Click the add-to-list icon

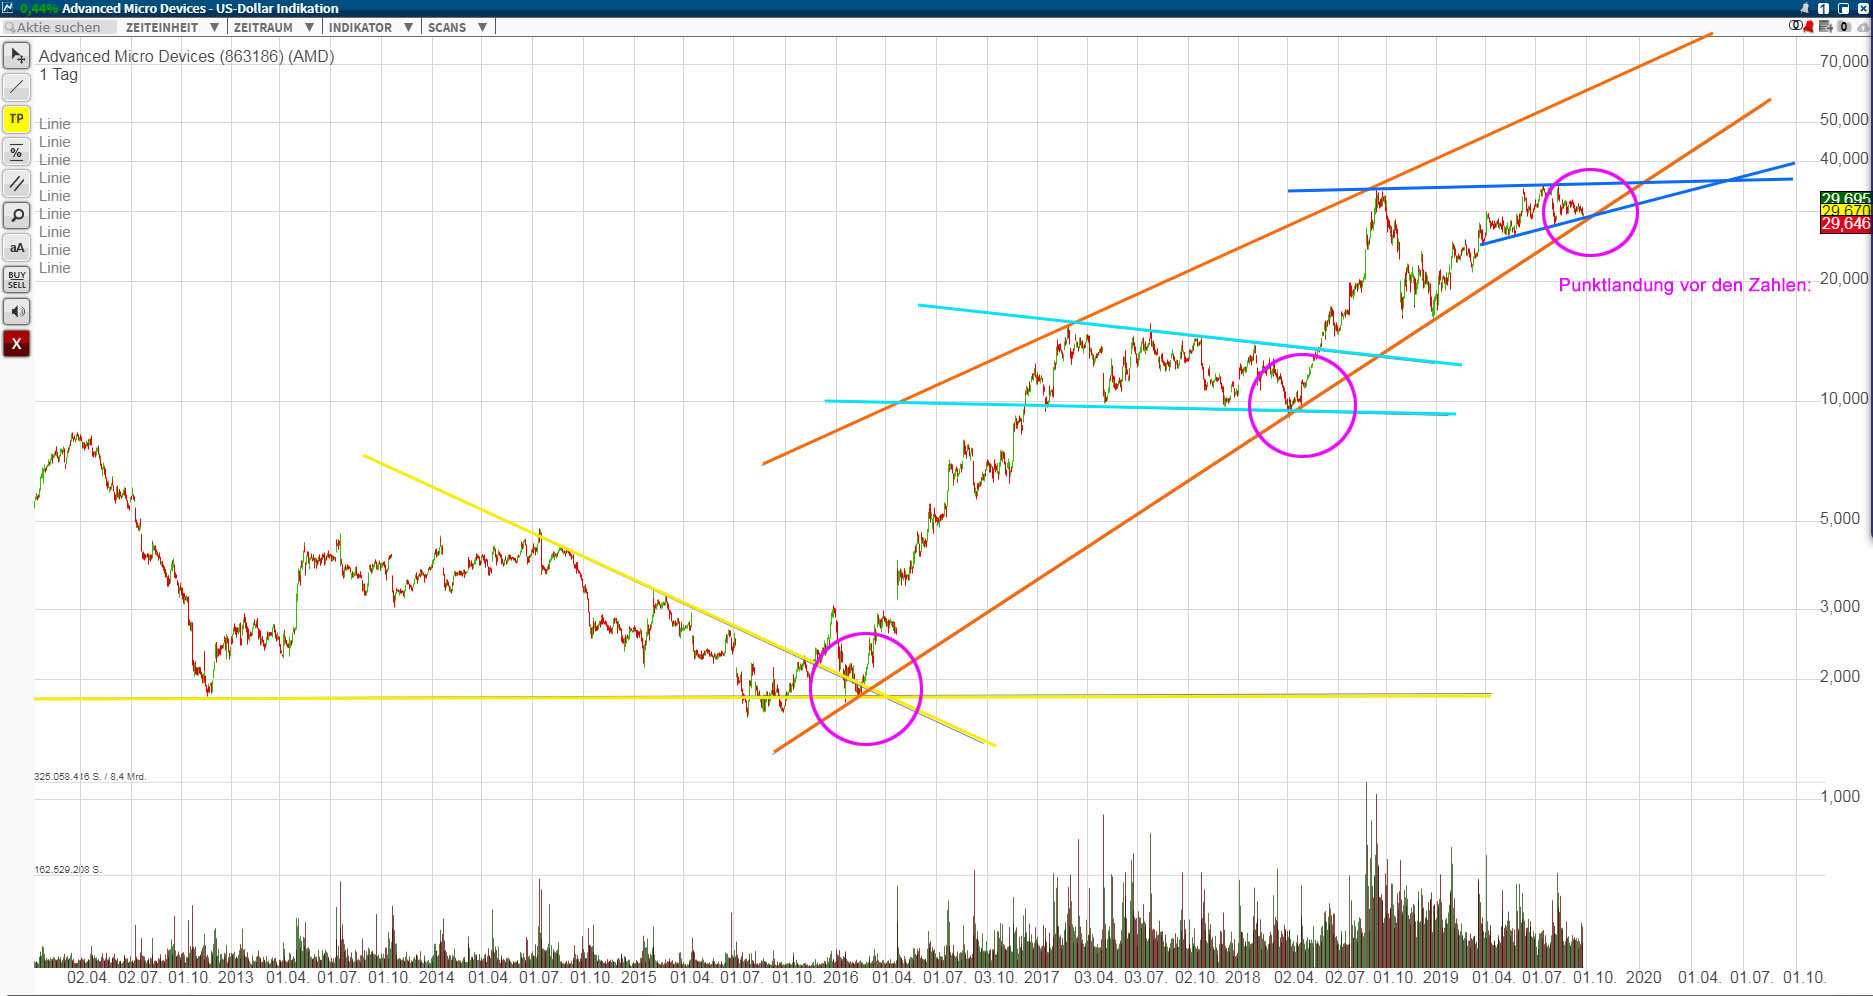[x=1827, y=26]
